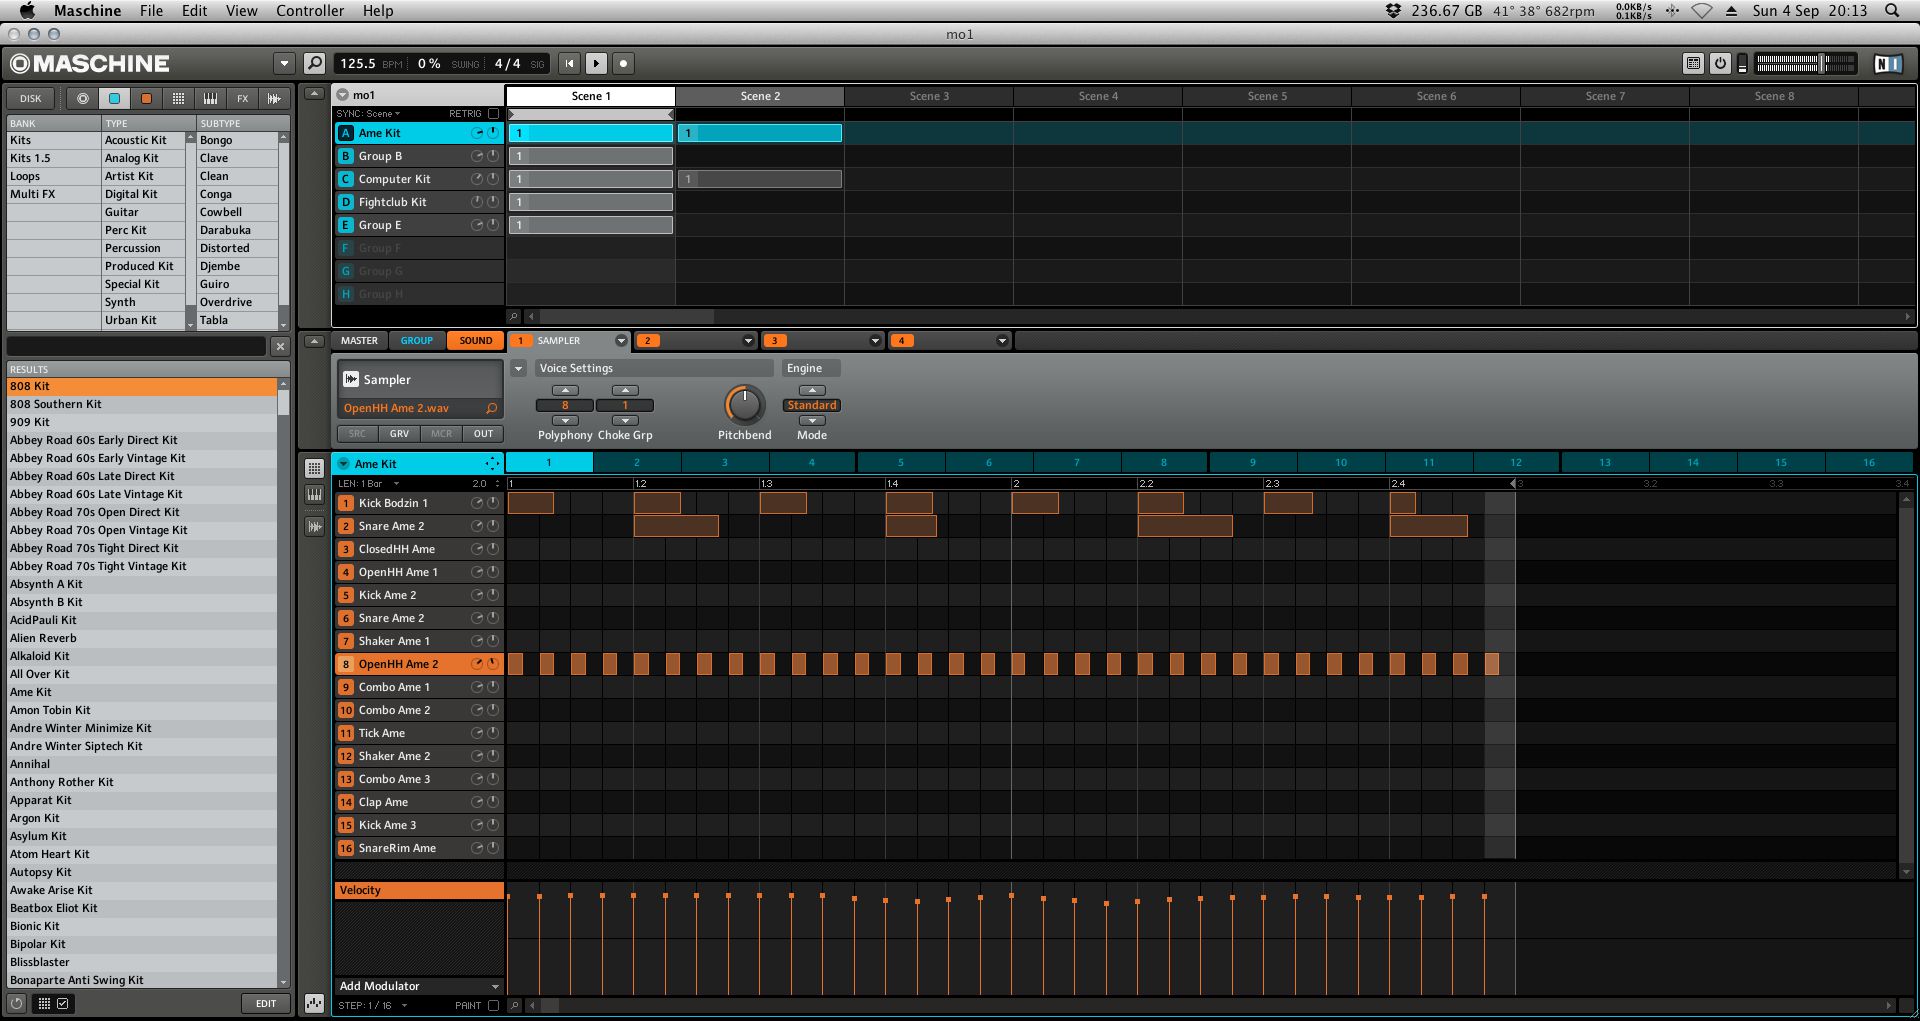Open the Controller menu
The height and width of the screenshot is (1021, 1920).
pos(310,10)
